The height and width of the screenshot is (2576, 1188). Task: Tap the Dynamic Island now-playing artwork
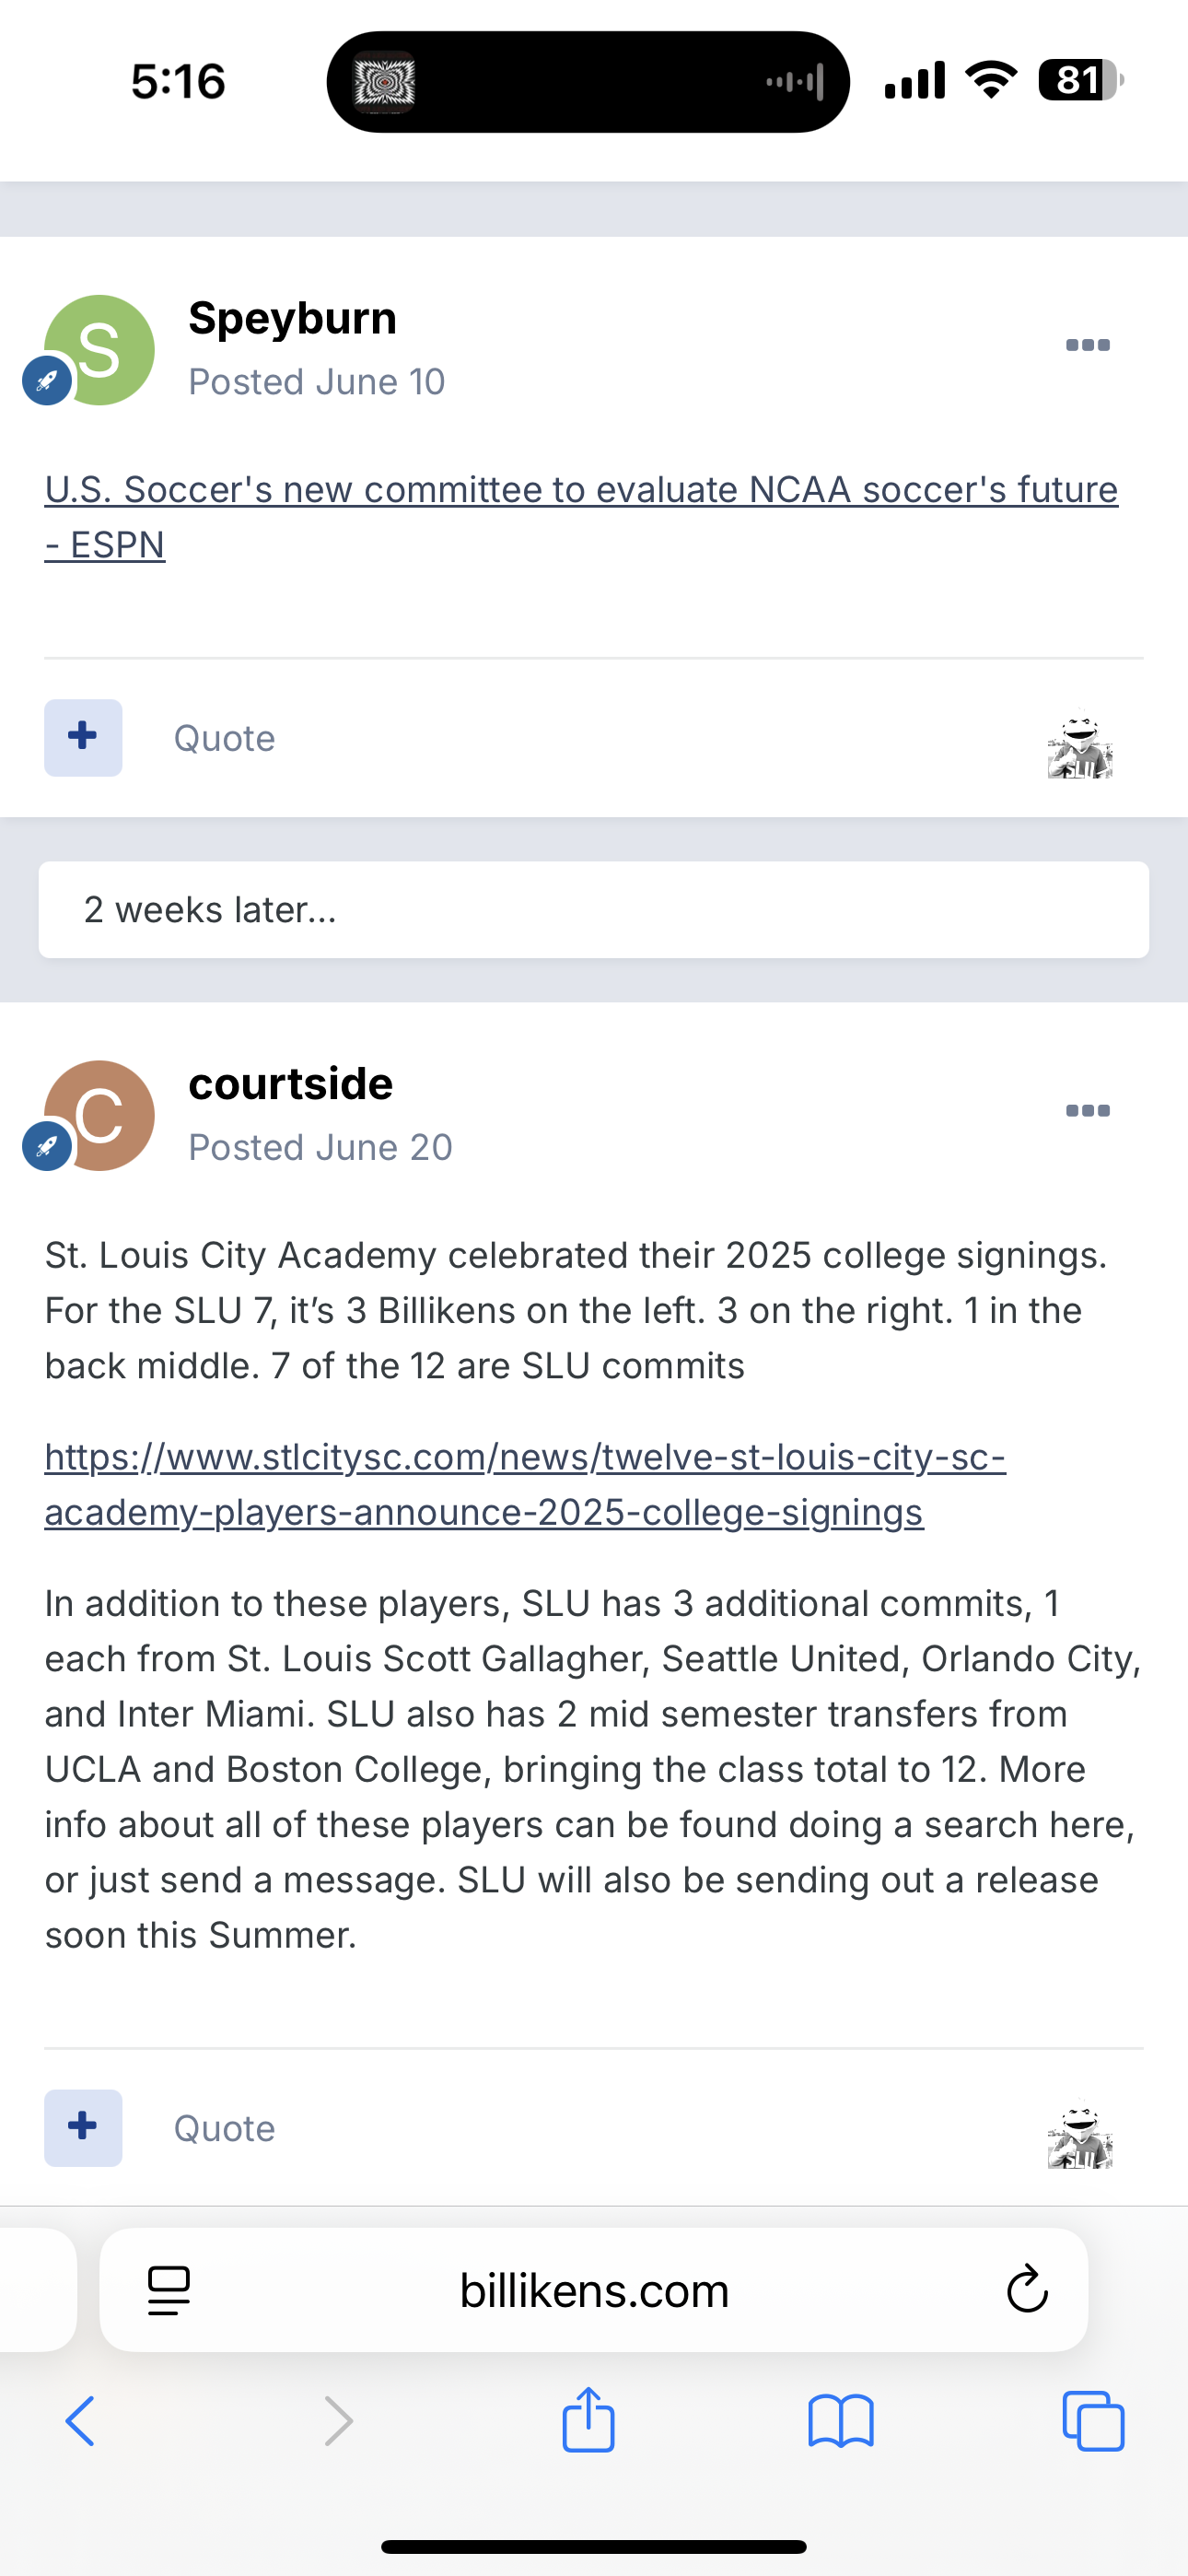pyautogui.click(x=384, y=82)
